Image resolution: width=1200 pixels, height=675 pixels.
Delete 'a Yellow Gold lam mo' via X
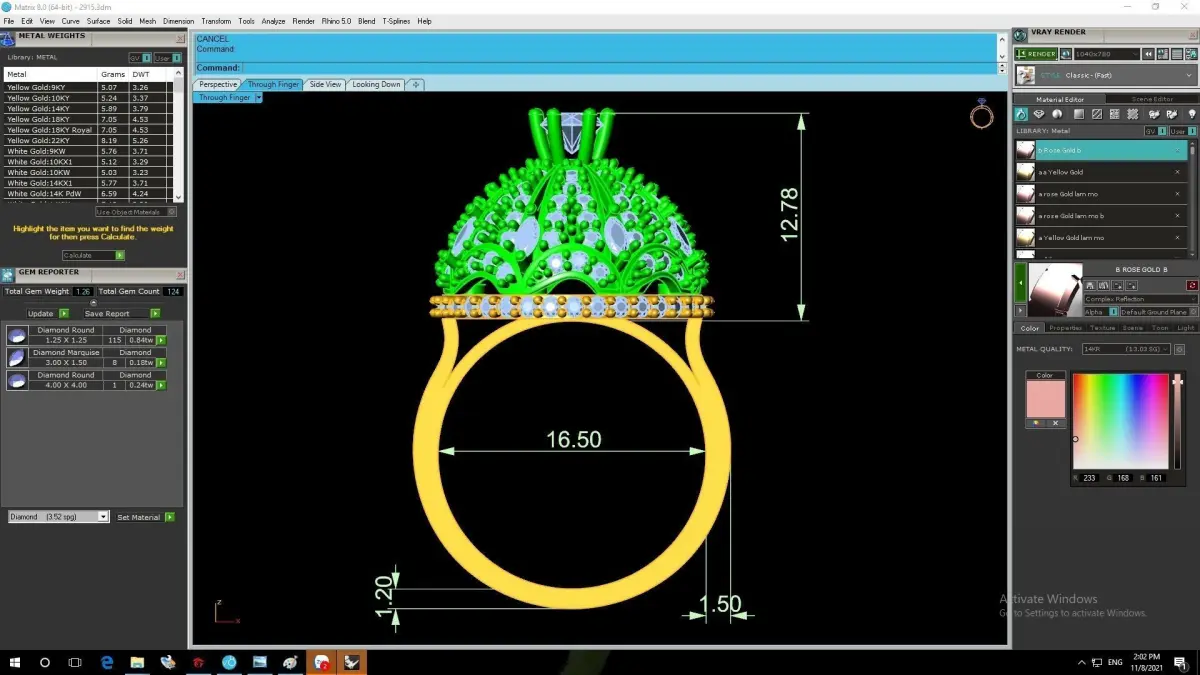(1177, 238)
